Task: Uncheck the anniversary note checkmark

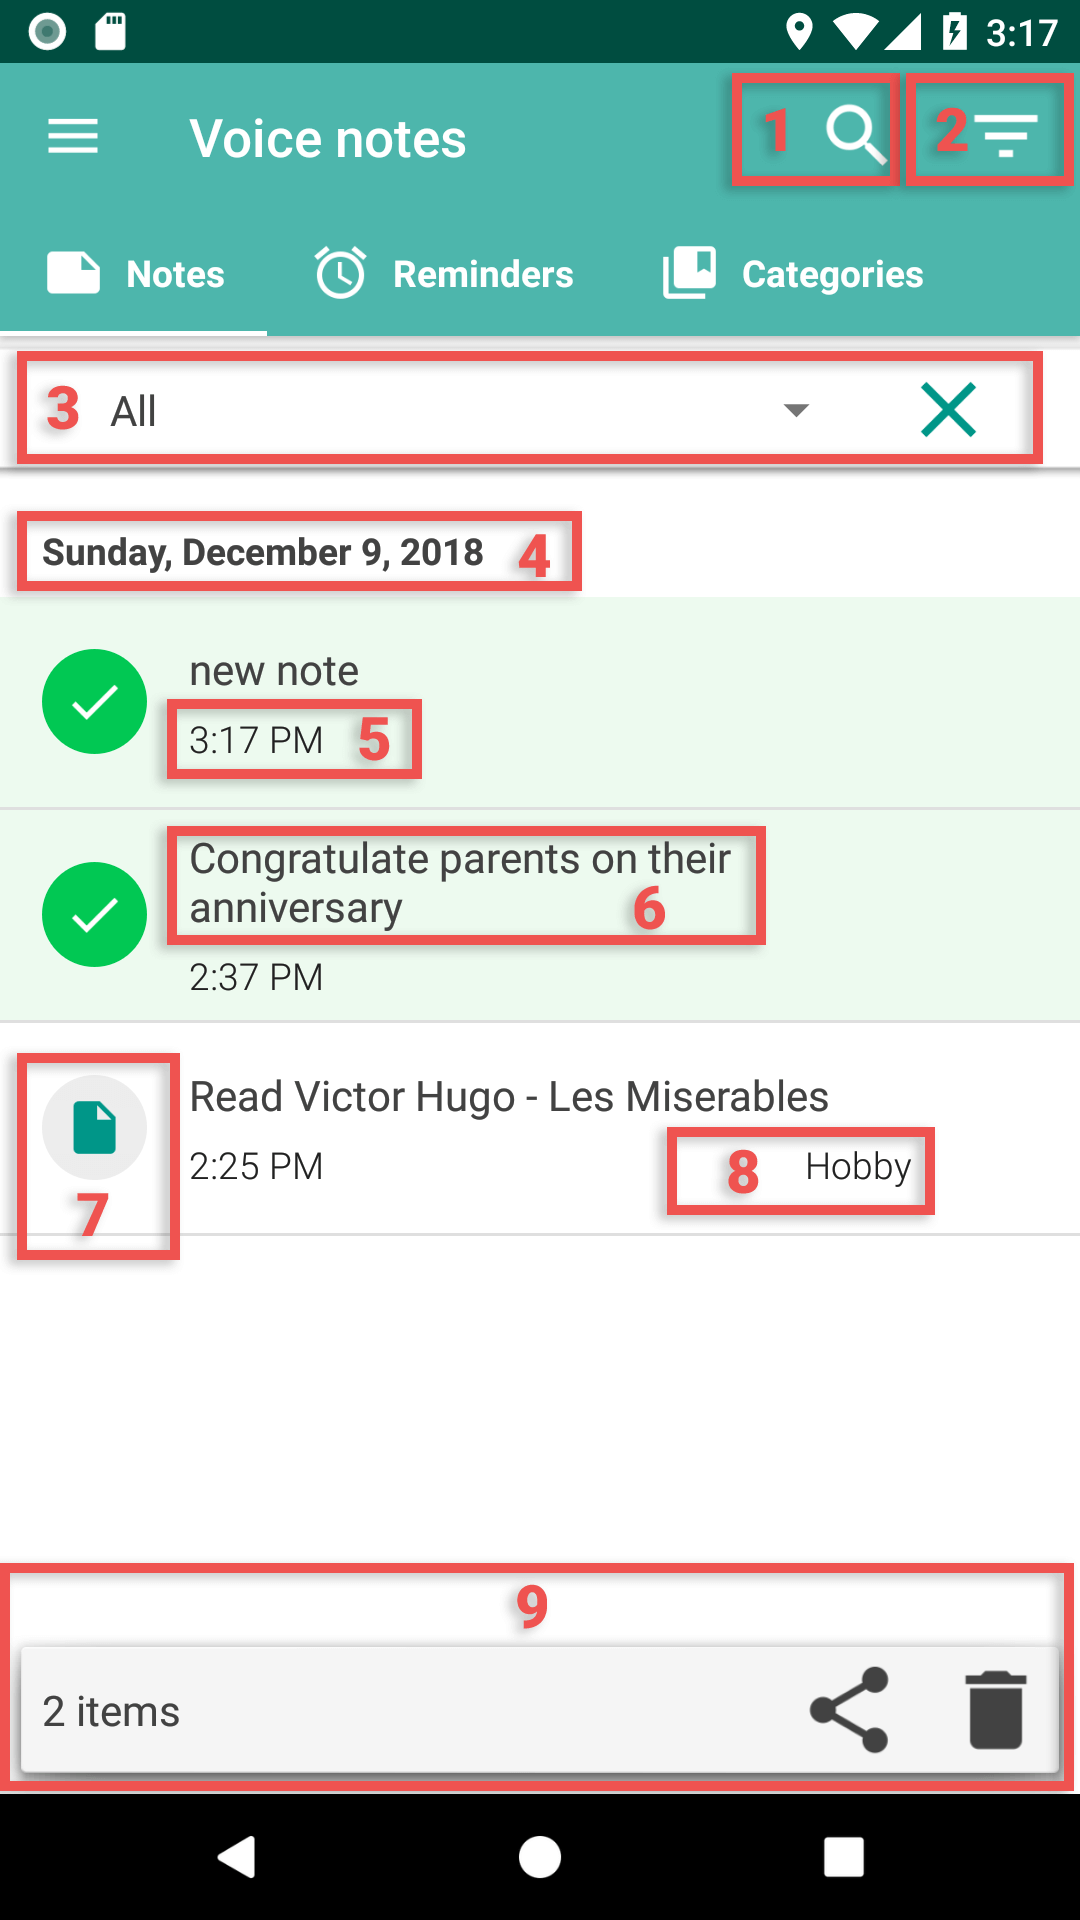Action: 95,915
